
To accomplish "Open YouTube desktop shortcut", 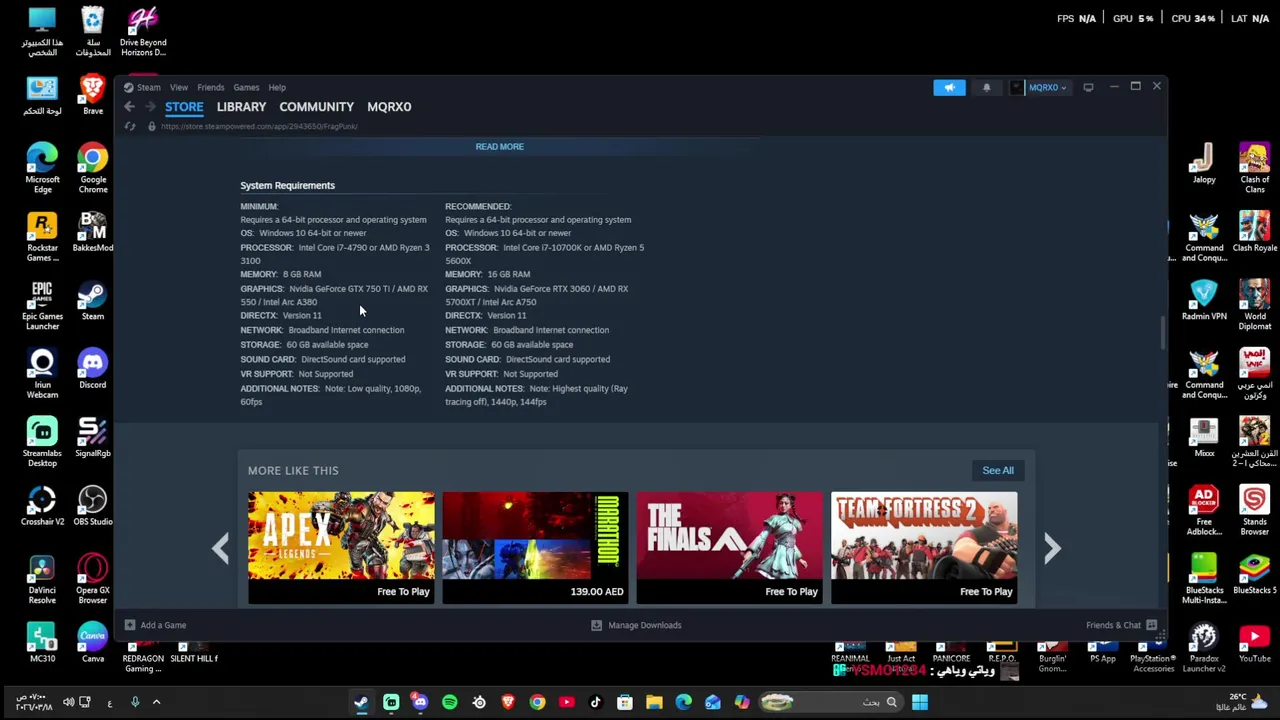I will point(1254,643).
